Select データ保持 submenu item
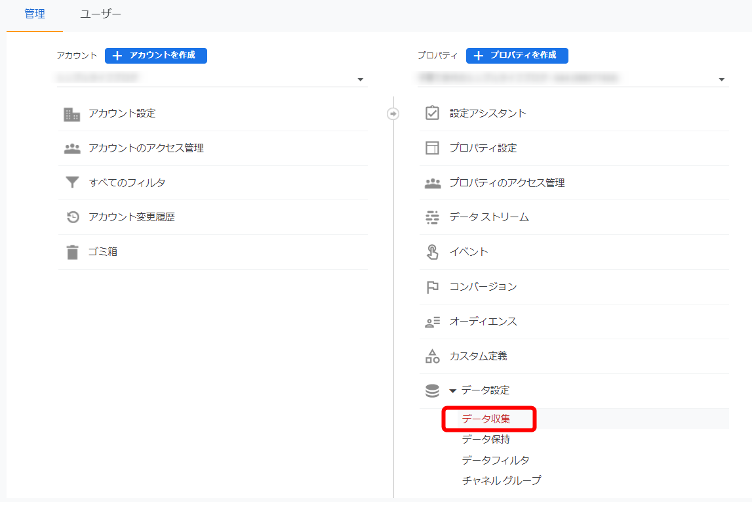This screenshot has height=505, width=755. tap(486, 440)
